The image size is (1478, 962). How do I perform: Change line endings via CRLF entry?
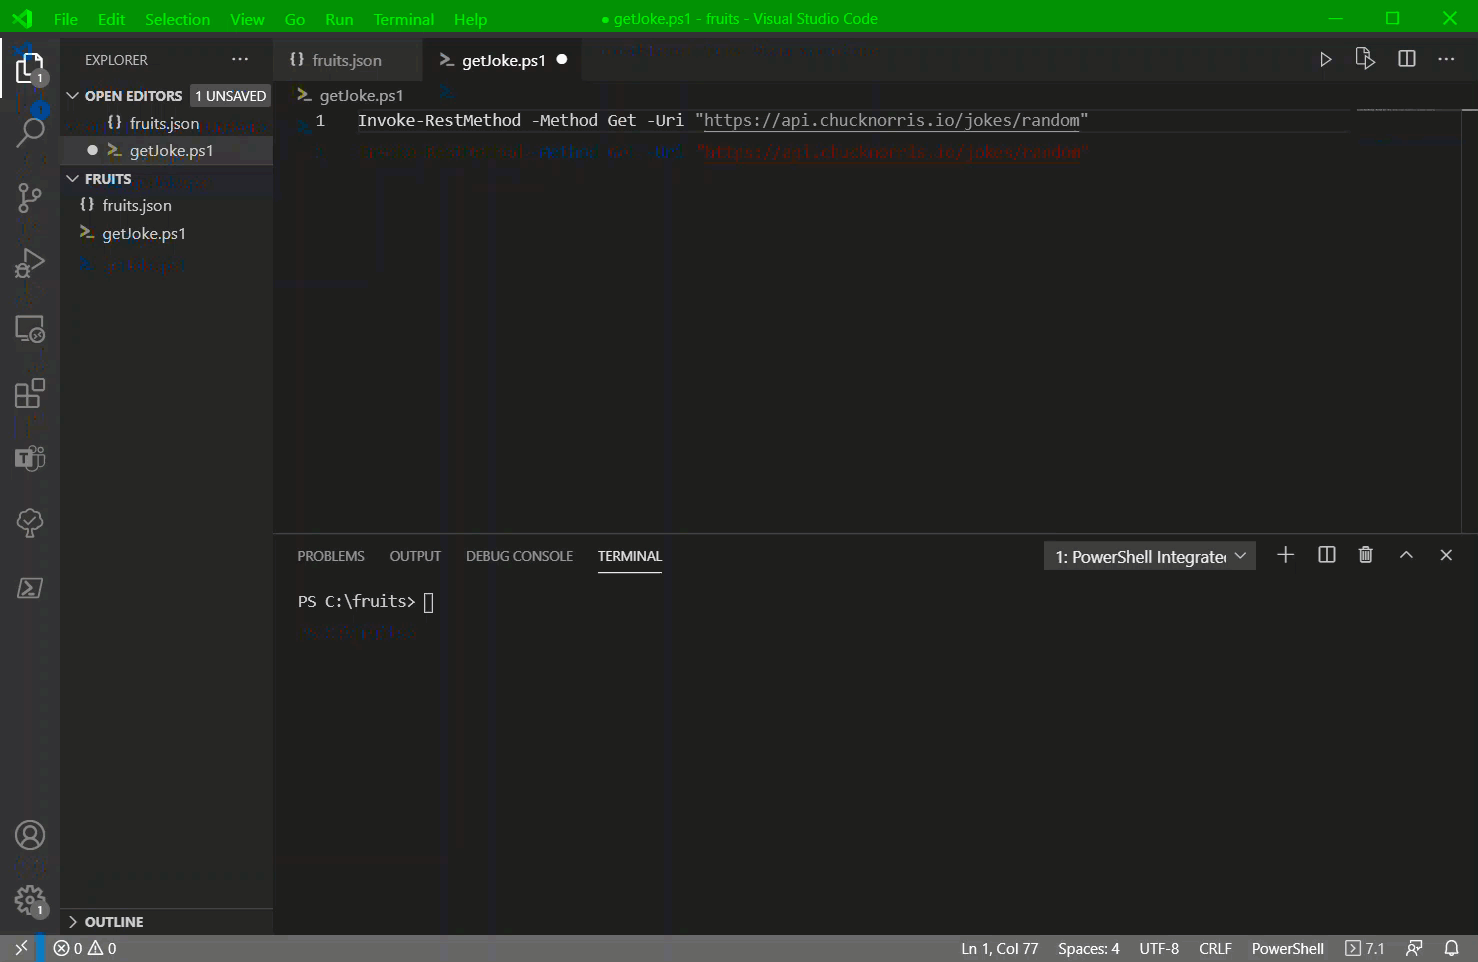pyautogui.click(x=1215, y=948)
